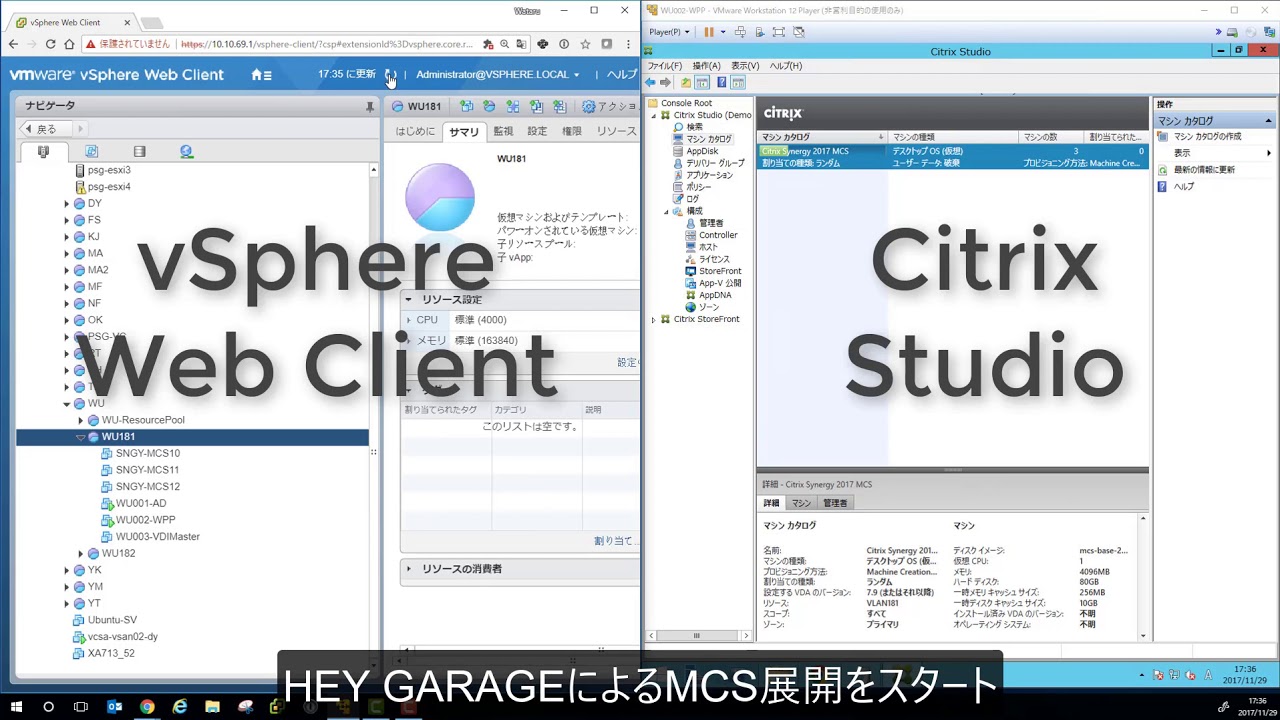Screen dimensions: 1280x720
Task: Pin the vSphere navigator panel
Action: (x=370, y=106)
